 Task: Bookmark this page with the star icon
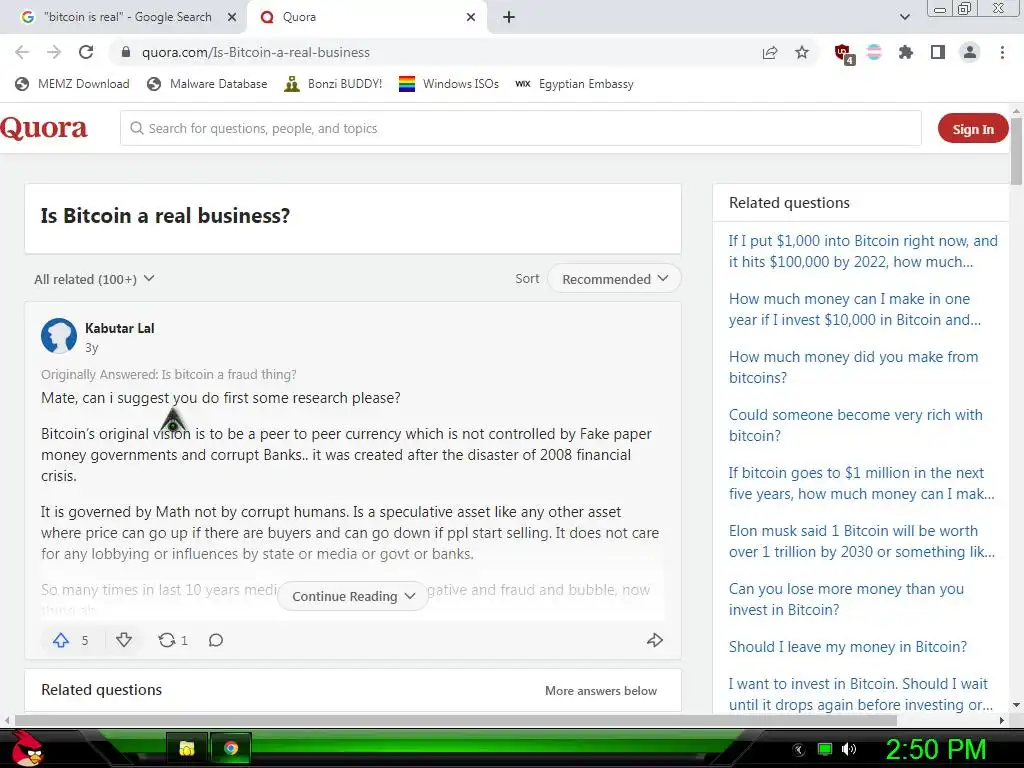click(x=802, y=52)
